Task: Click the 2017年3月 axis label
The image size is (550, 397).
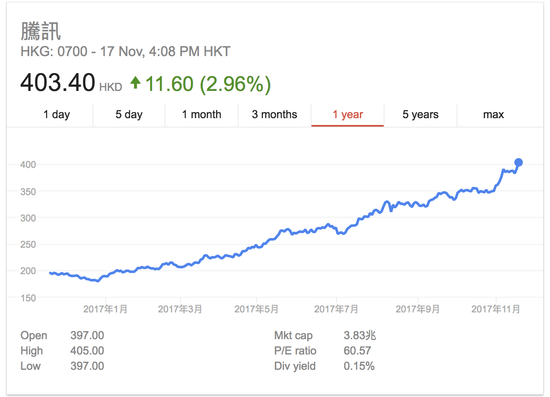Action: coord(180,309)
